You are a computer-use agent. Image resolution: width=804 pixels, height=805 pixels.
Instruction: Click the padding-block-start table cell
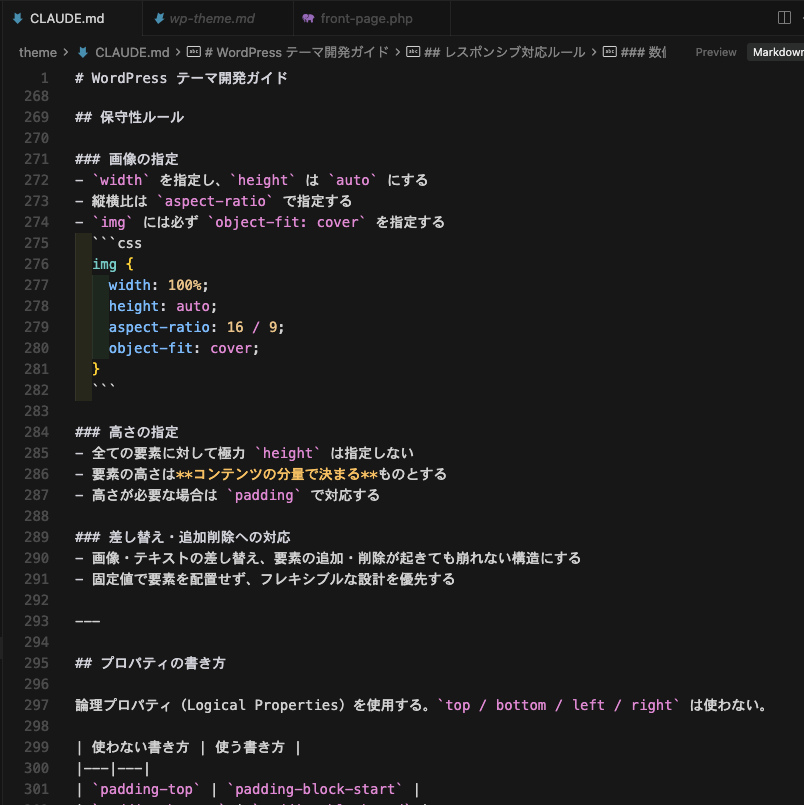click(x=315, y=790)
